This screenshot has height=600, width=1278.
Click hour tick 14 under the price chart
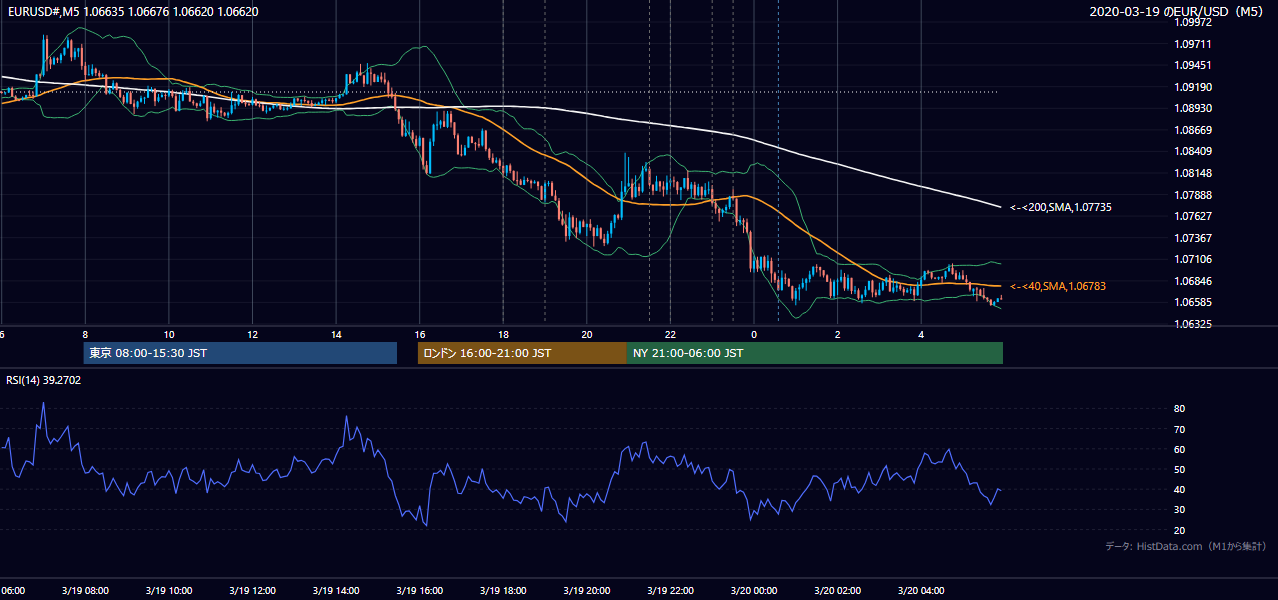336,334
